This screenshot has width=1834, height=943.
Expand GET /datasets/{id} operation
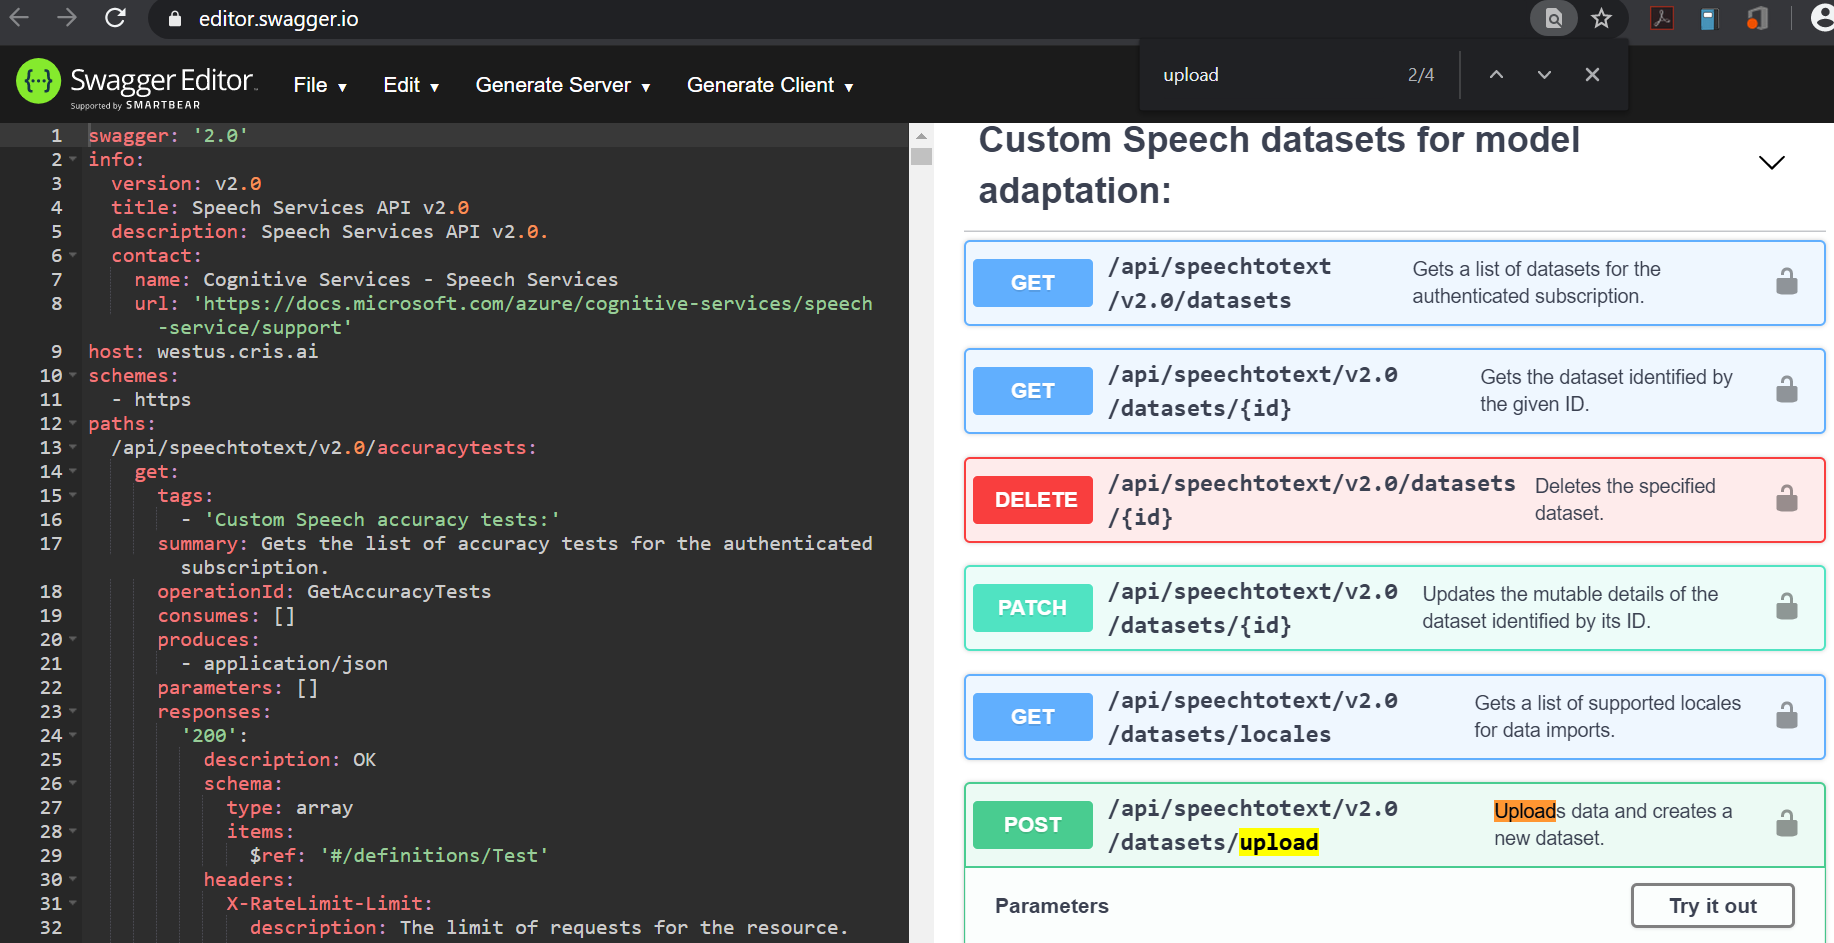[1394, 391]
